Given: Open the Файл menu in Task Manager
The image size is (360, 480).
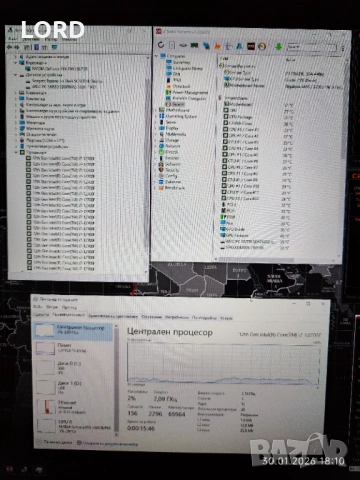Looking at the screenshot, I should click(38, 307).
